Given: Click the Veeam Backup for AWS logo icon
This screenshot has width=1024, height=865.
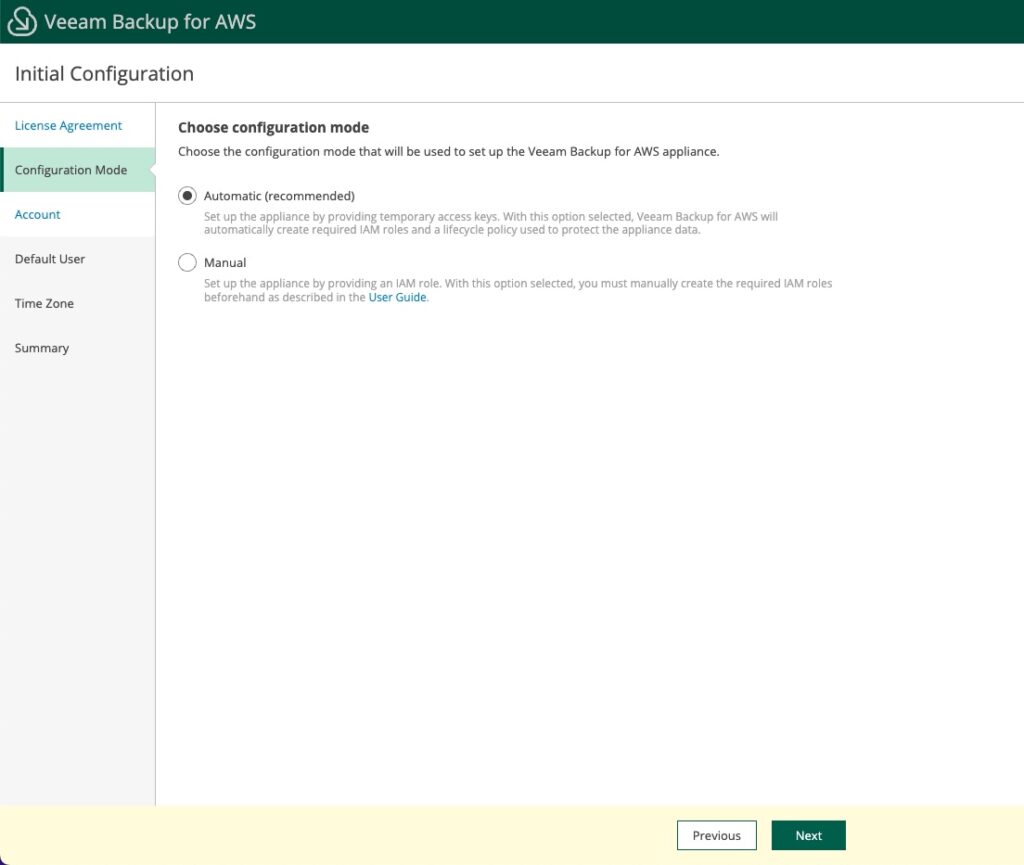Looking at the screenshot, I should pyautogui.click(x=21, y=21).
